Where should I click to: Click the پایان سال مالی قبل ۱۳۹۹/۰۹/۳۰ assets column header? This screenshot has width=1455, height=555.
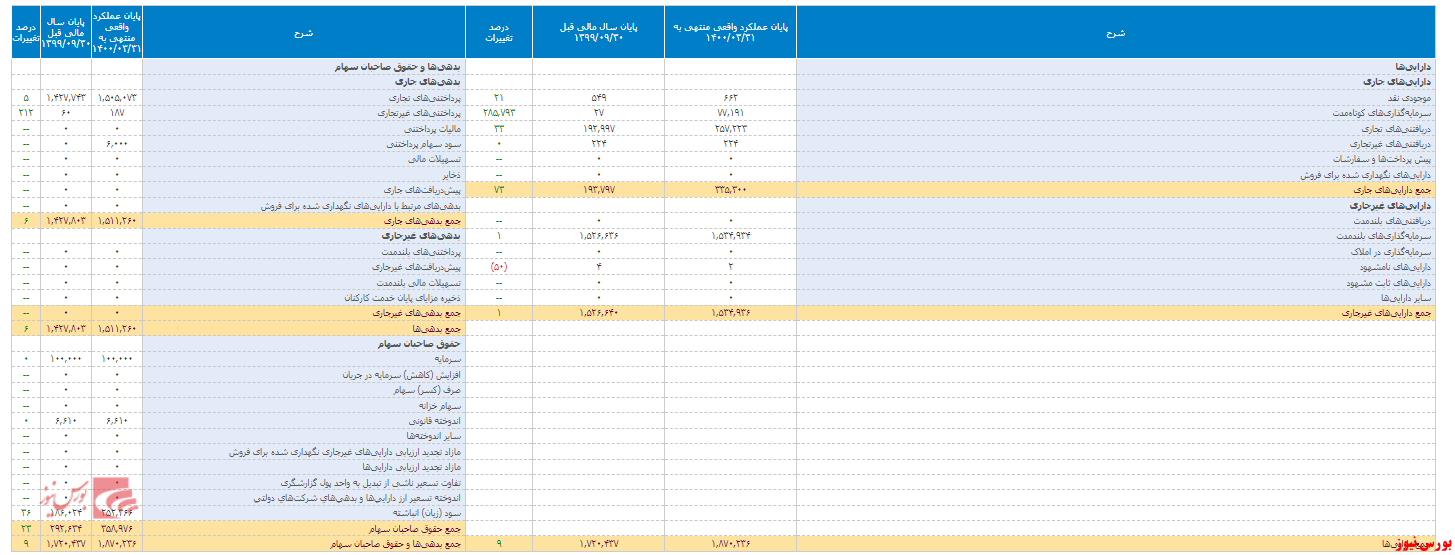[x=599, y=33]
